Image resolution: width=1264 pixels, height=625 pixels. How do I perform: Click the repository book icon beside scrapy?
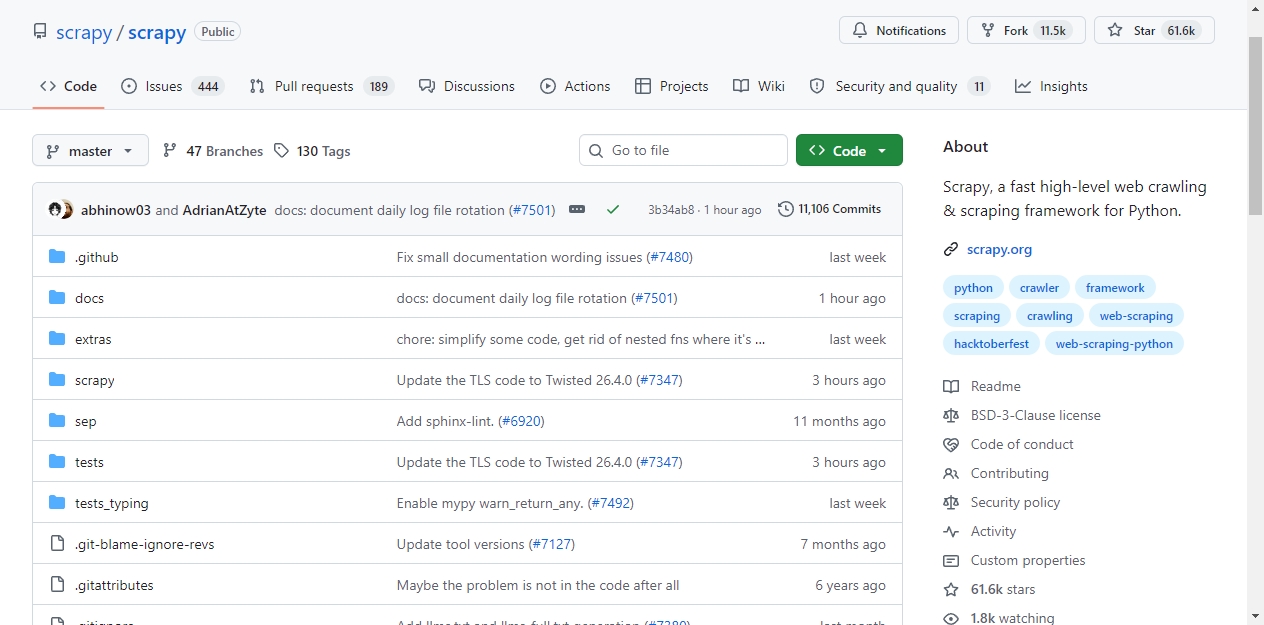coord(40,31)
